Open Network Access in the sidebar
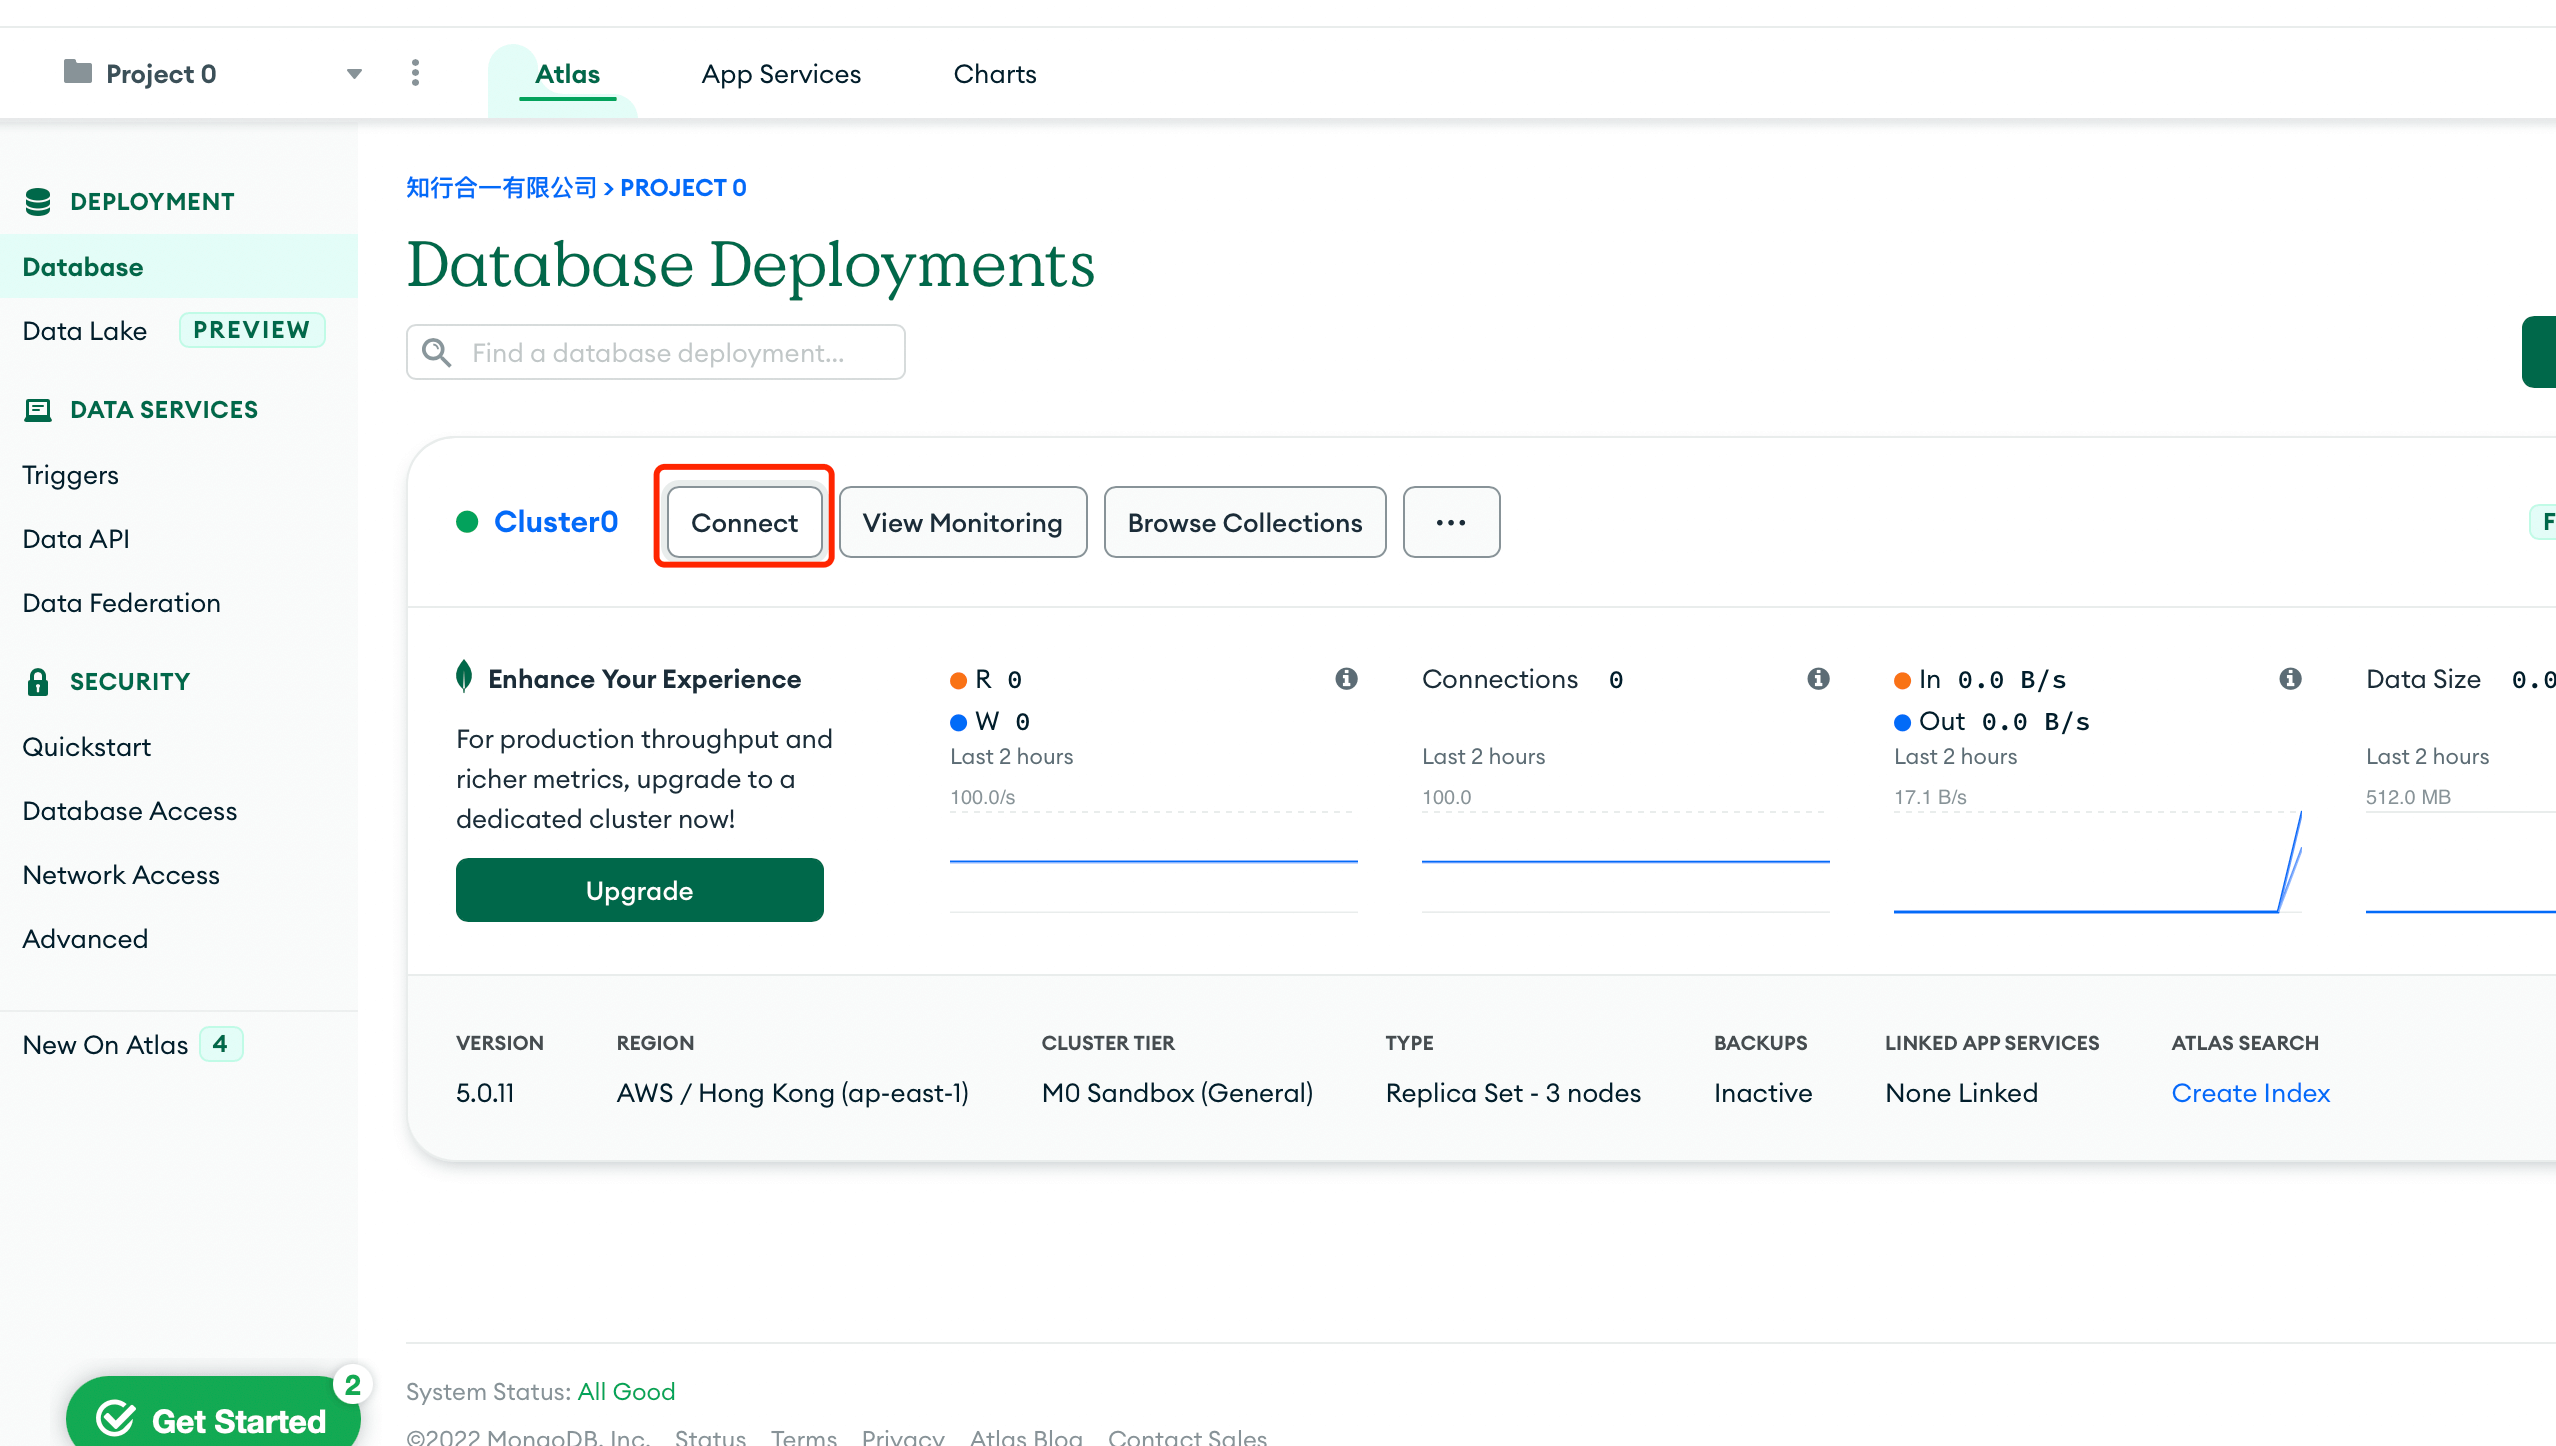Viewport: 2556px width, 1446px height. click(121, 875)
